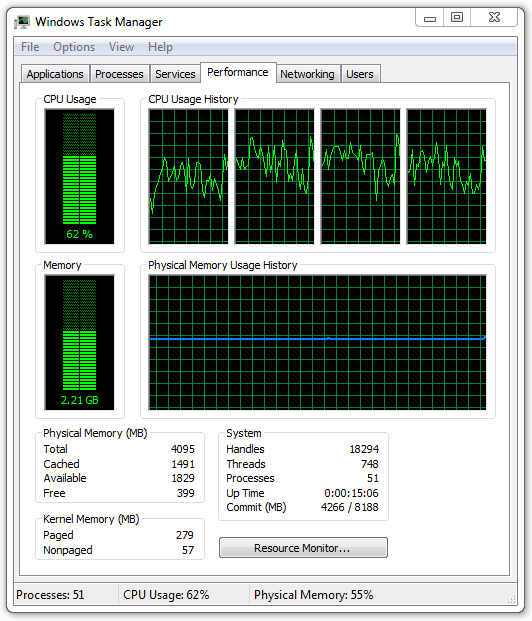Open the View menu

(121, 47)
